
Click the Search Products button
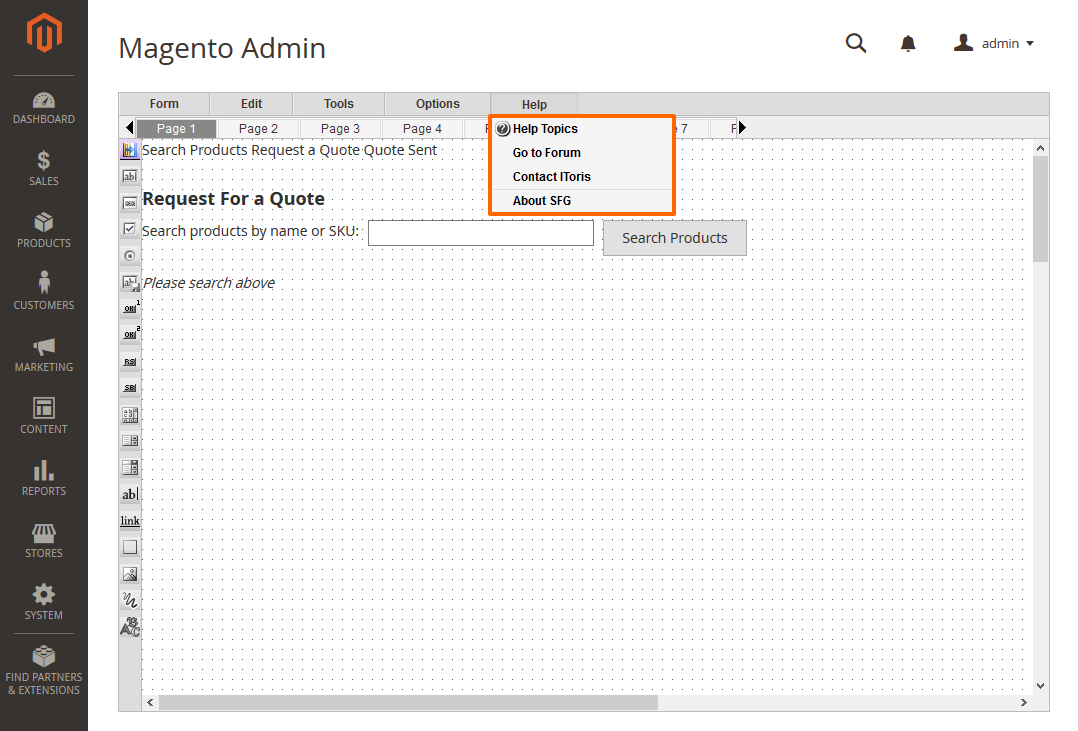674,238
